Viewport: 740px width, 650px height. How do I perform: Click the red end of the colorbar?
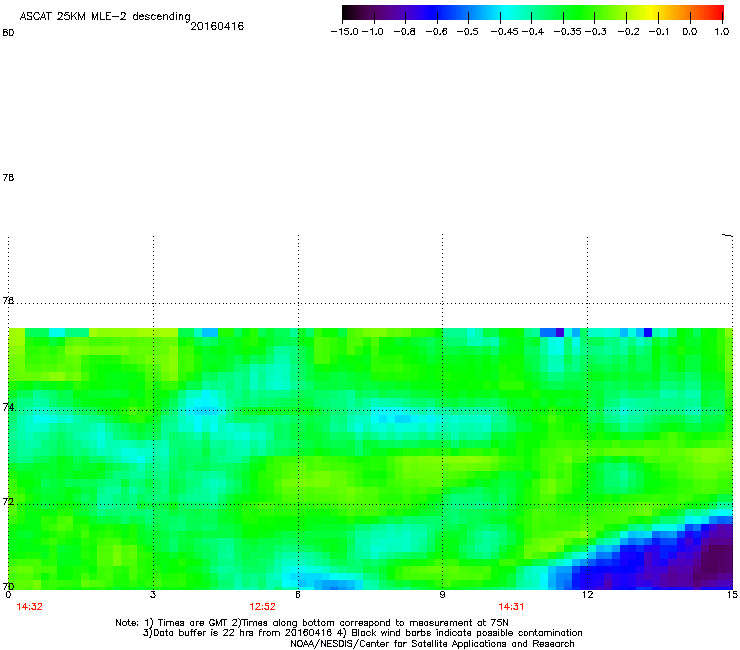(717, 13)
